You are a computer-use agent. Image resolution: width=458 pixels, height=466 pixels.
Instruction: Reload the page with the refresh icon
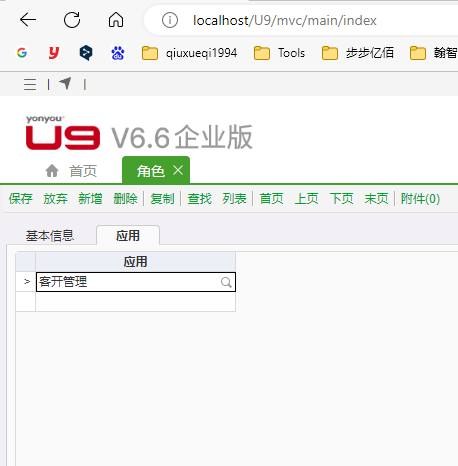(72, 20)
